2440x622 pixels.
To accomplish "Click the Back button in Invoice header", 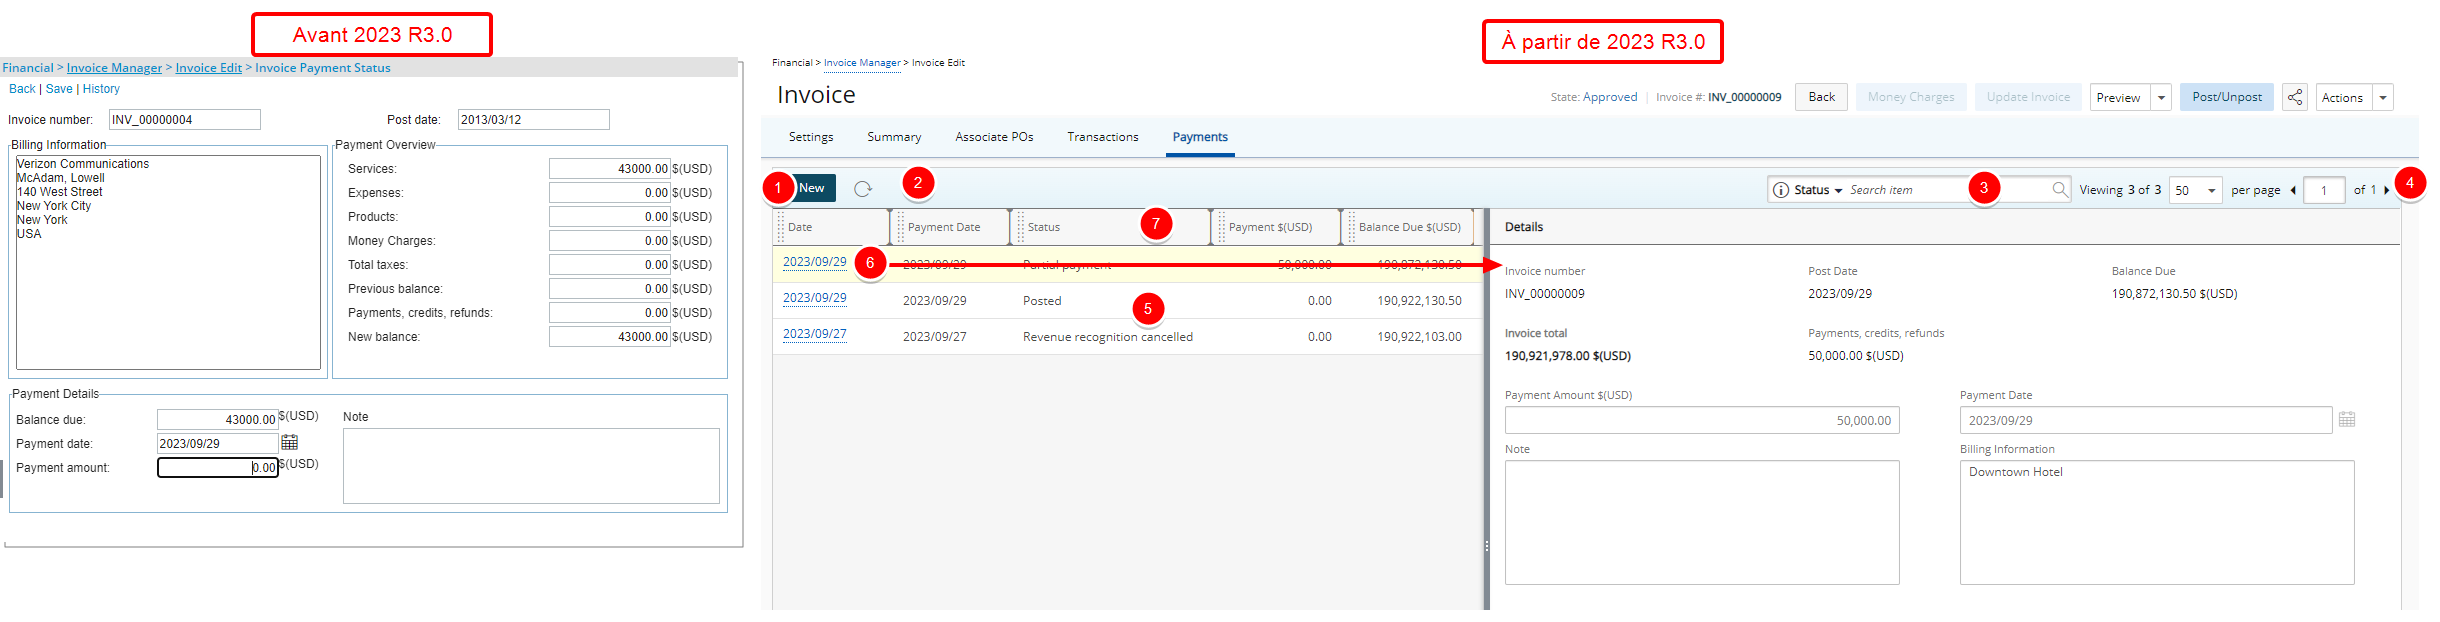I will (1822, 97).
